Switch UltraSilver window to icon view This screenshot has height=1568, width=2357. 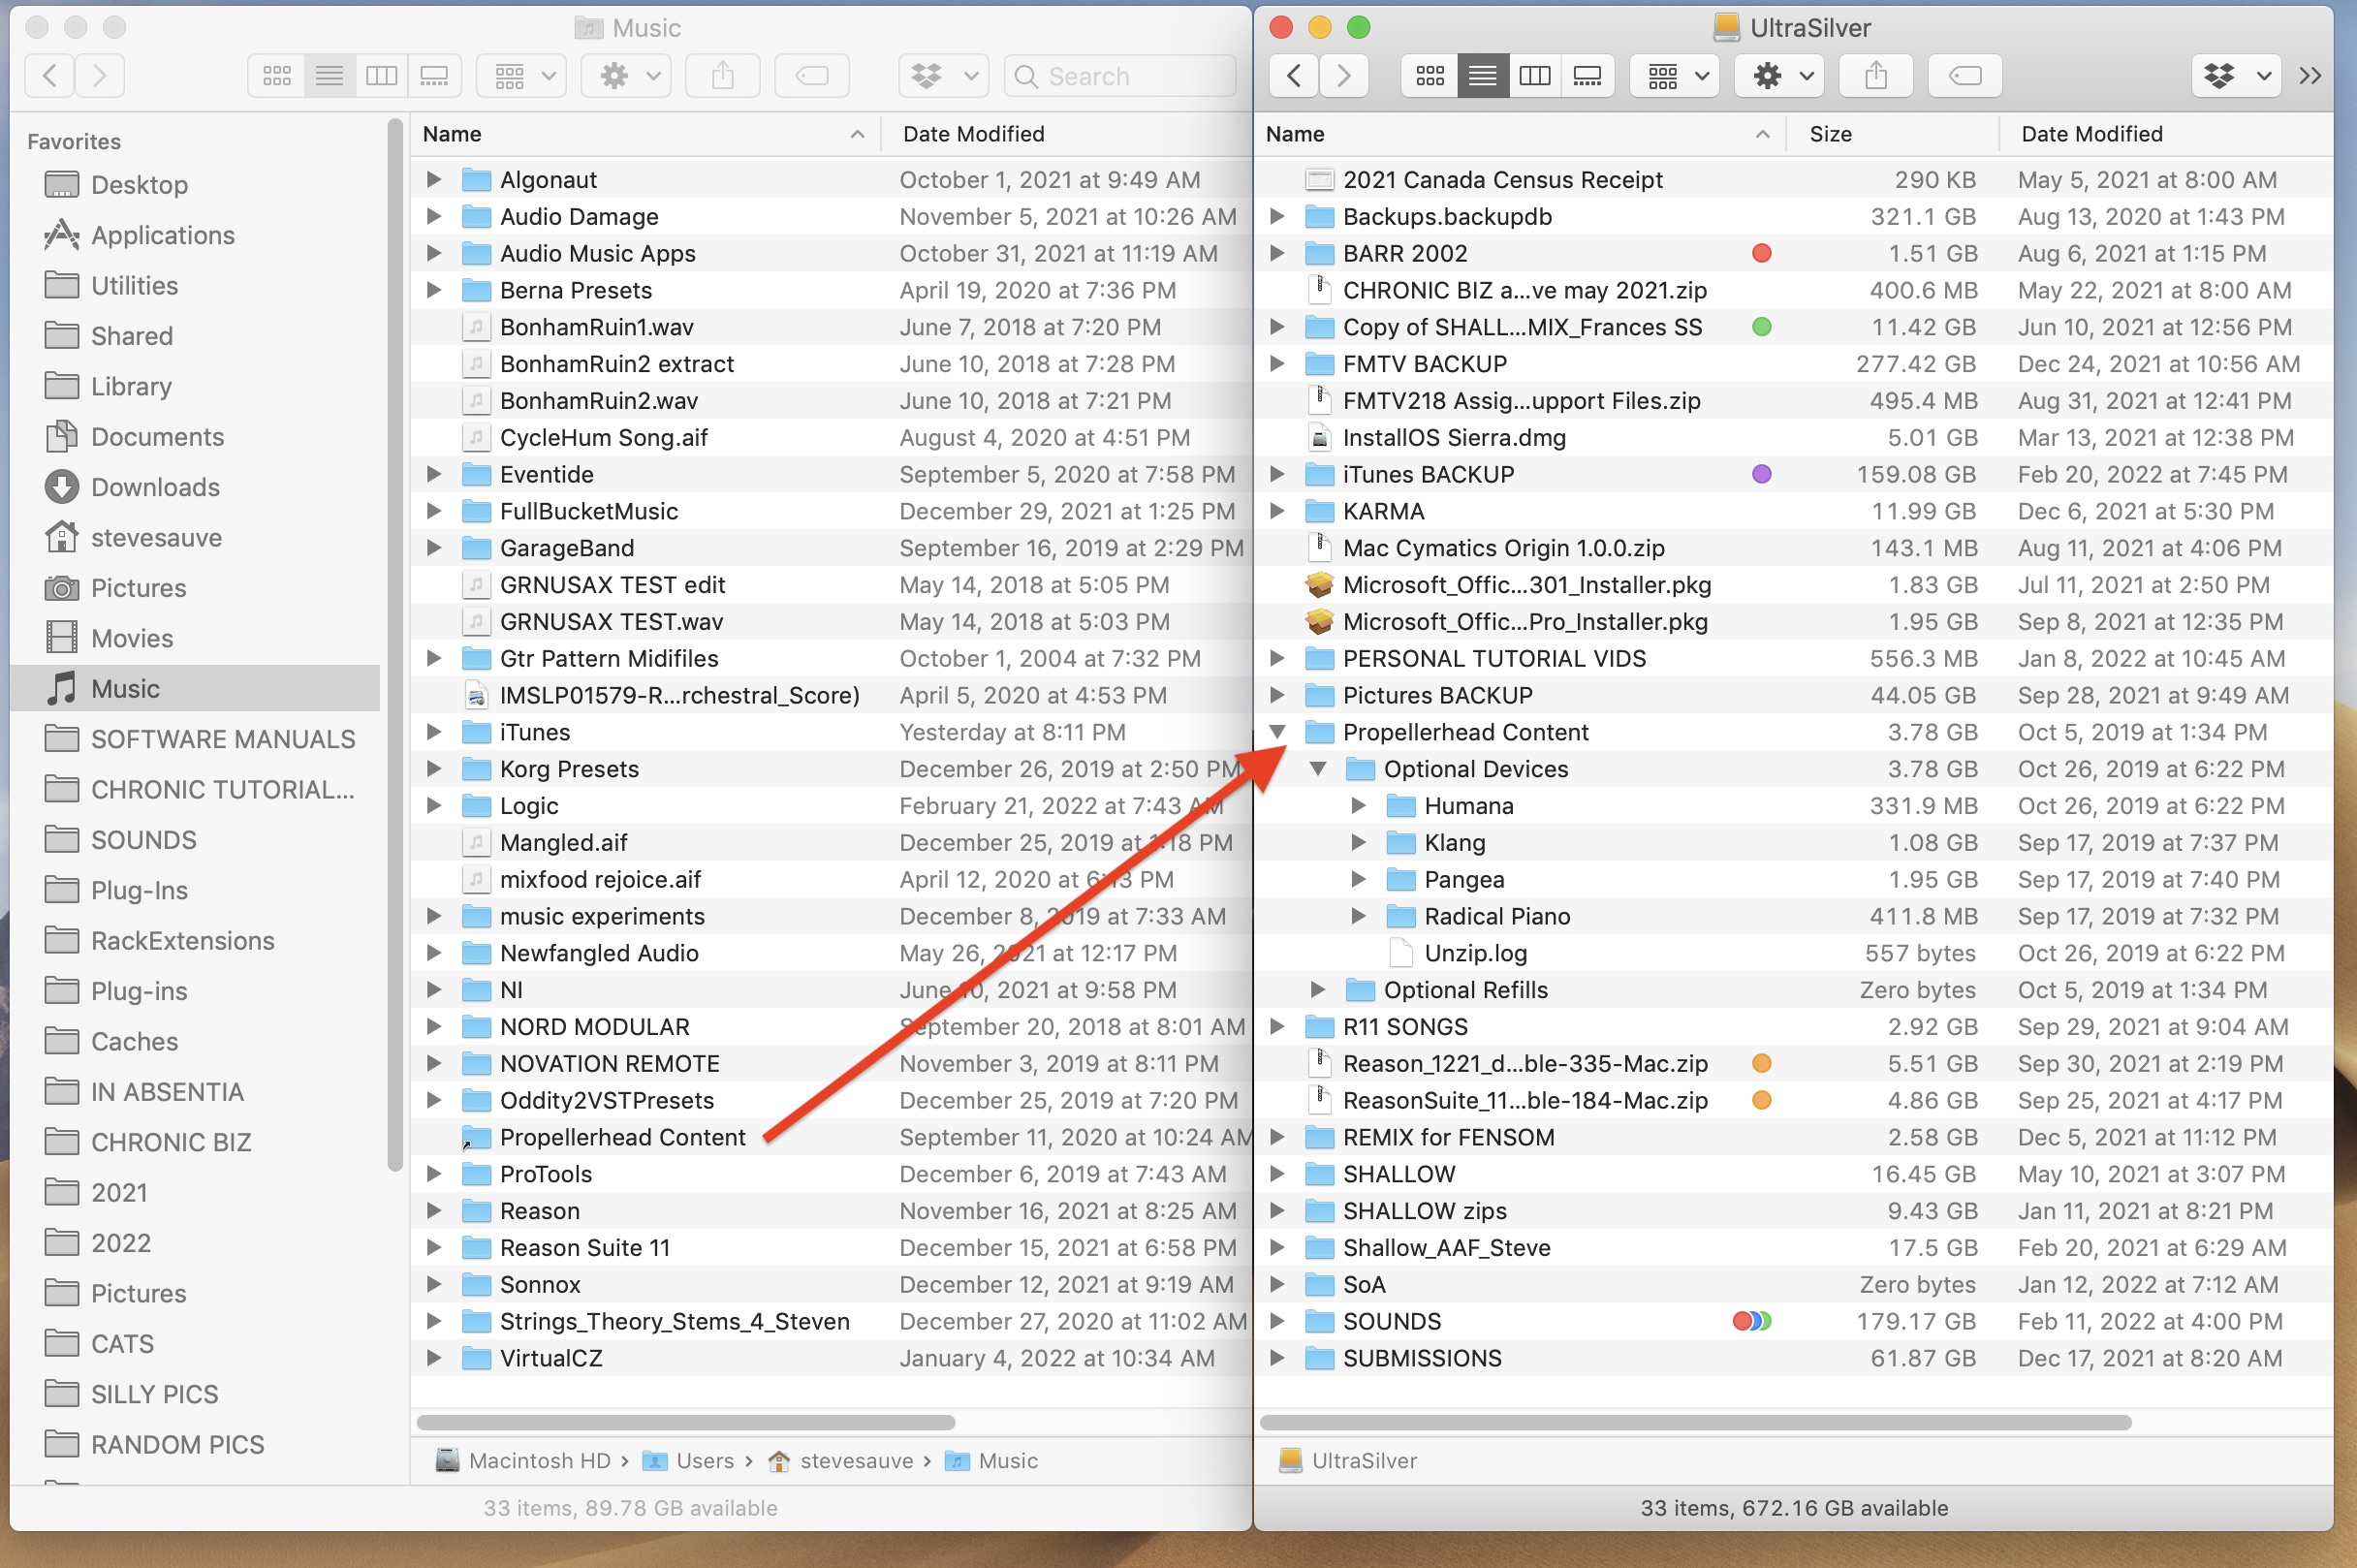click(1430, 76)
